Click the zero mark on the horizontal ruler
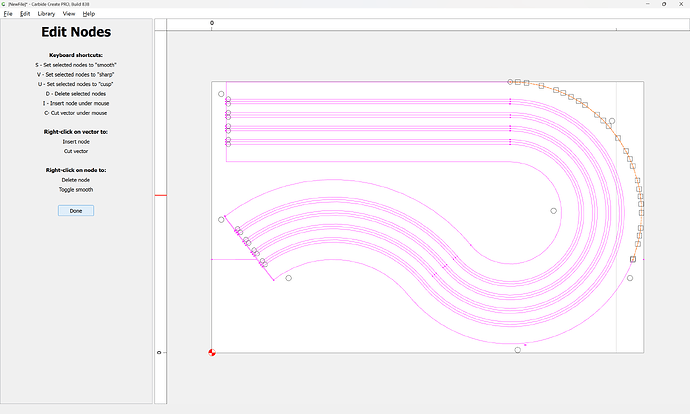The width and height of the screenshot is (690, 414). [x=211, y=23]
